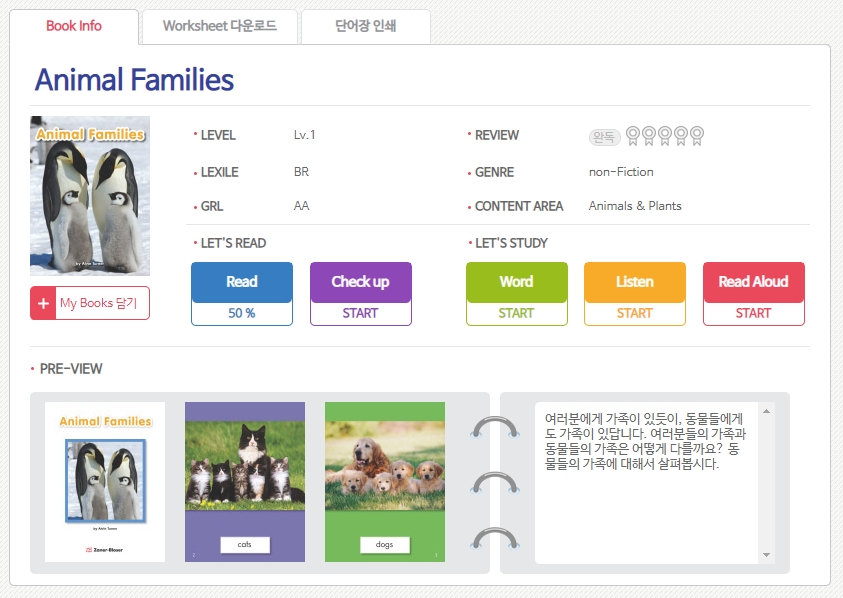Click the first review ribbon medal
Image resolution: width=843 pixels, height=598 pixels.
(x=633, y=136)
